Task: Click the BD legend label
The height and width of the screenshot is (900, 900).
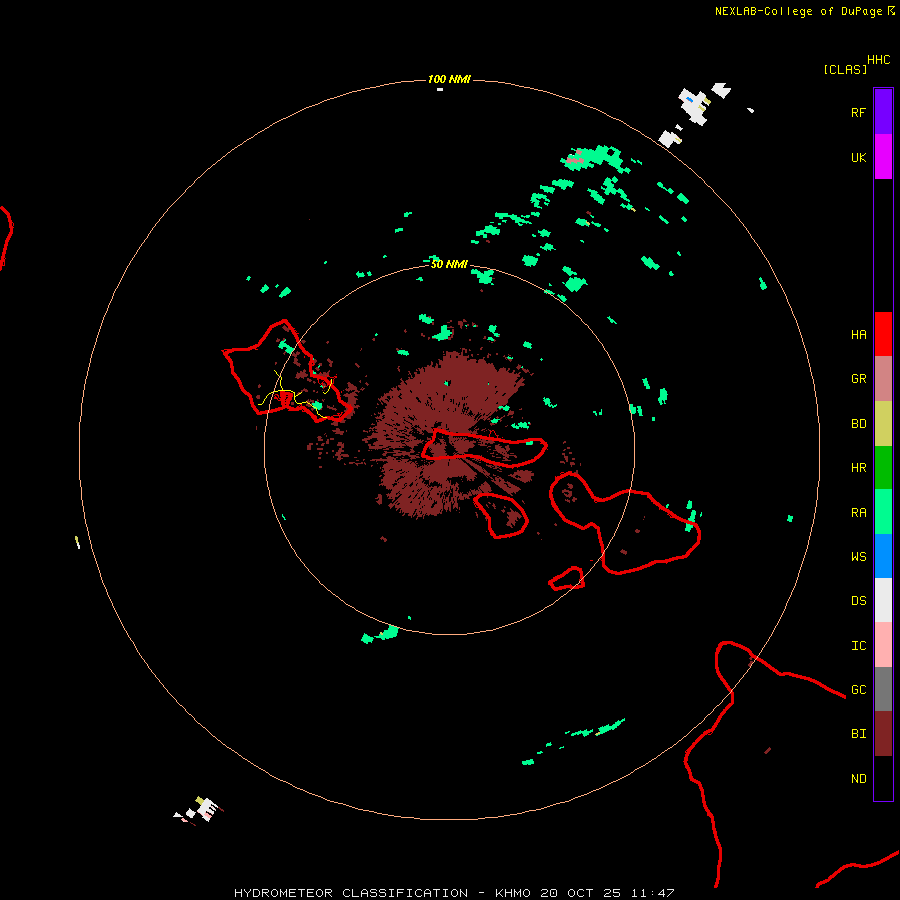Action: tap(858, 424)
